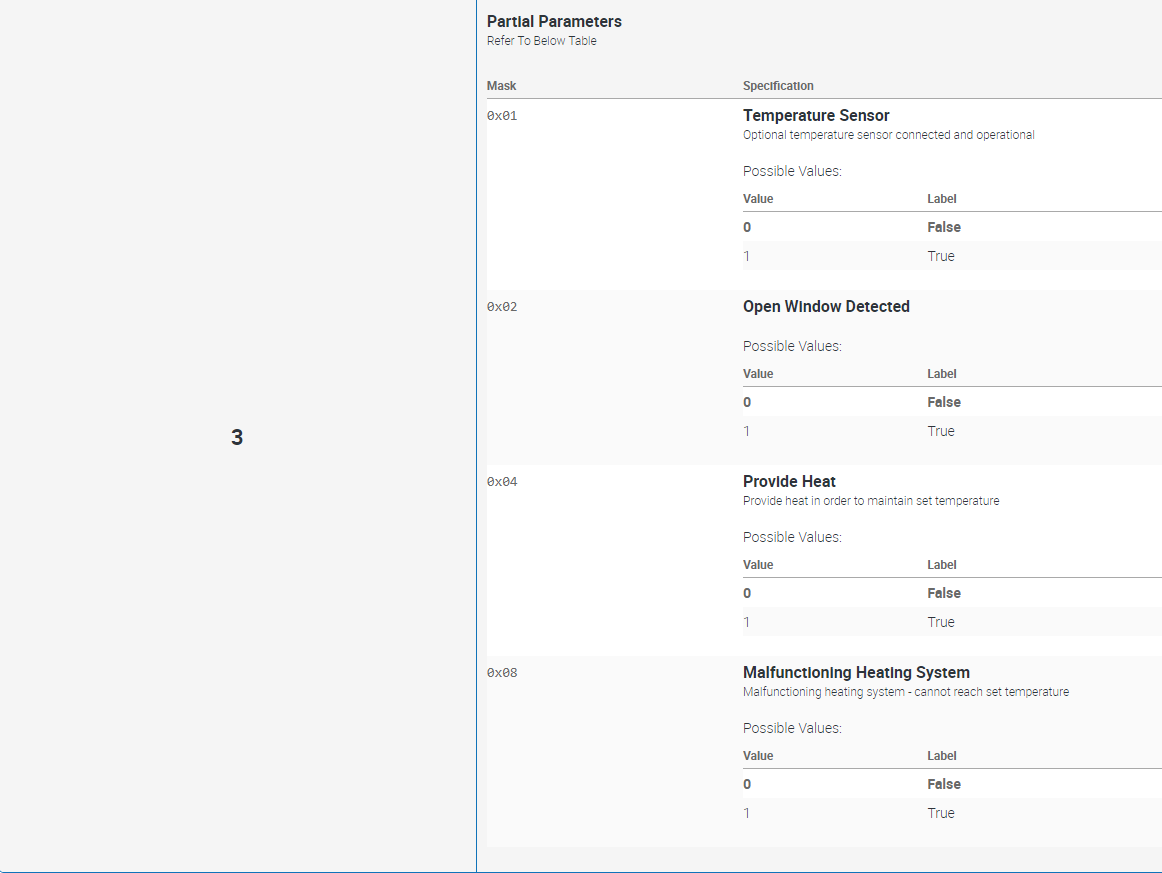
Task: Click page number 3
Action: point(236,436)
